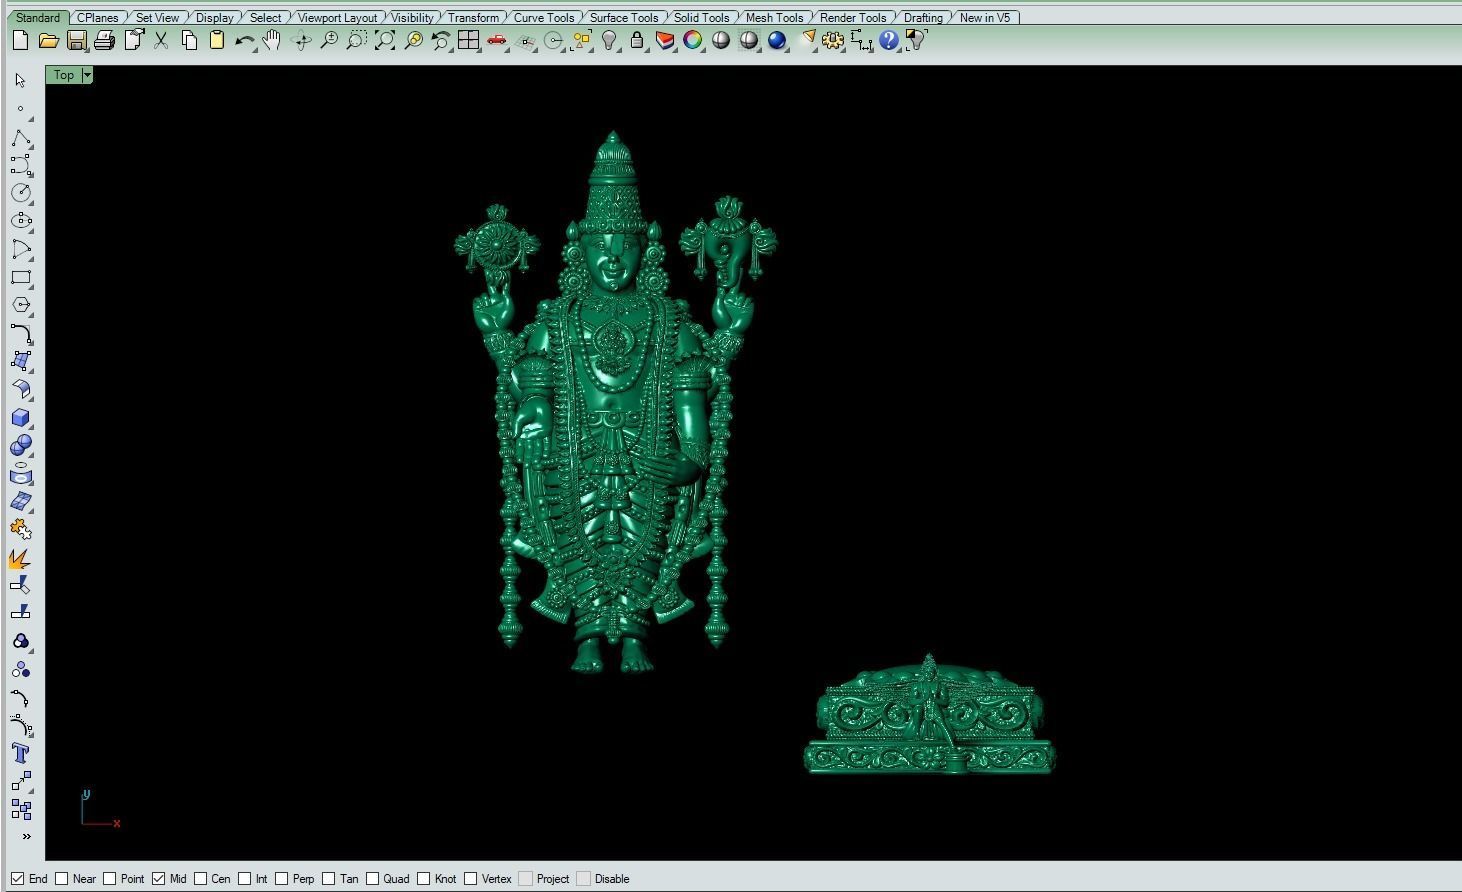Click the blue Render sphere icon
Image resolution: width=1462 pixels, height=892 pixels.
tap(777, 41)
